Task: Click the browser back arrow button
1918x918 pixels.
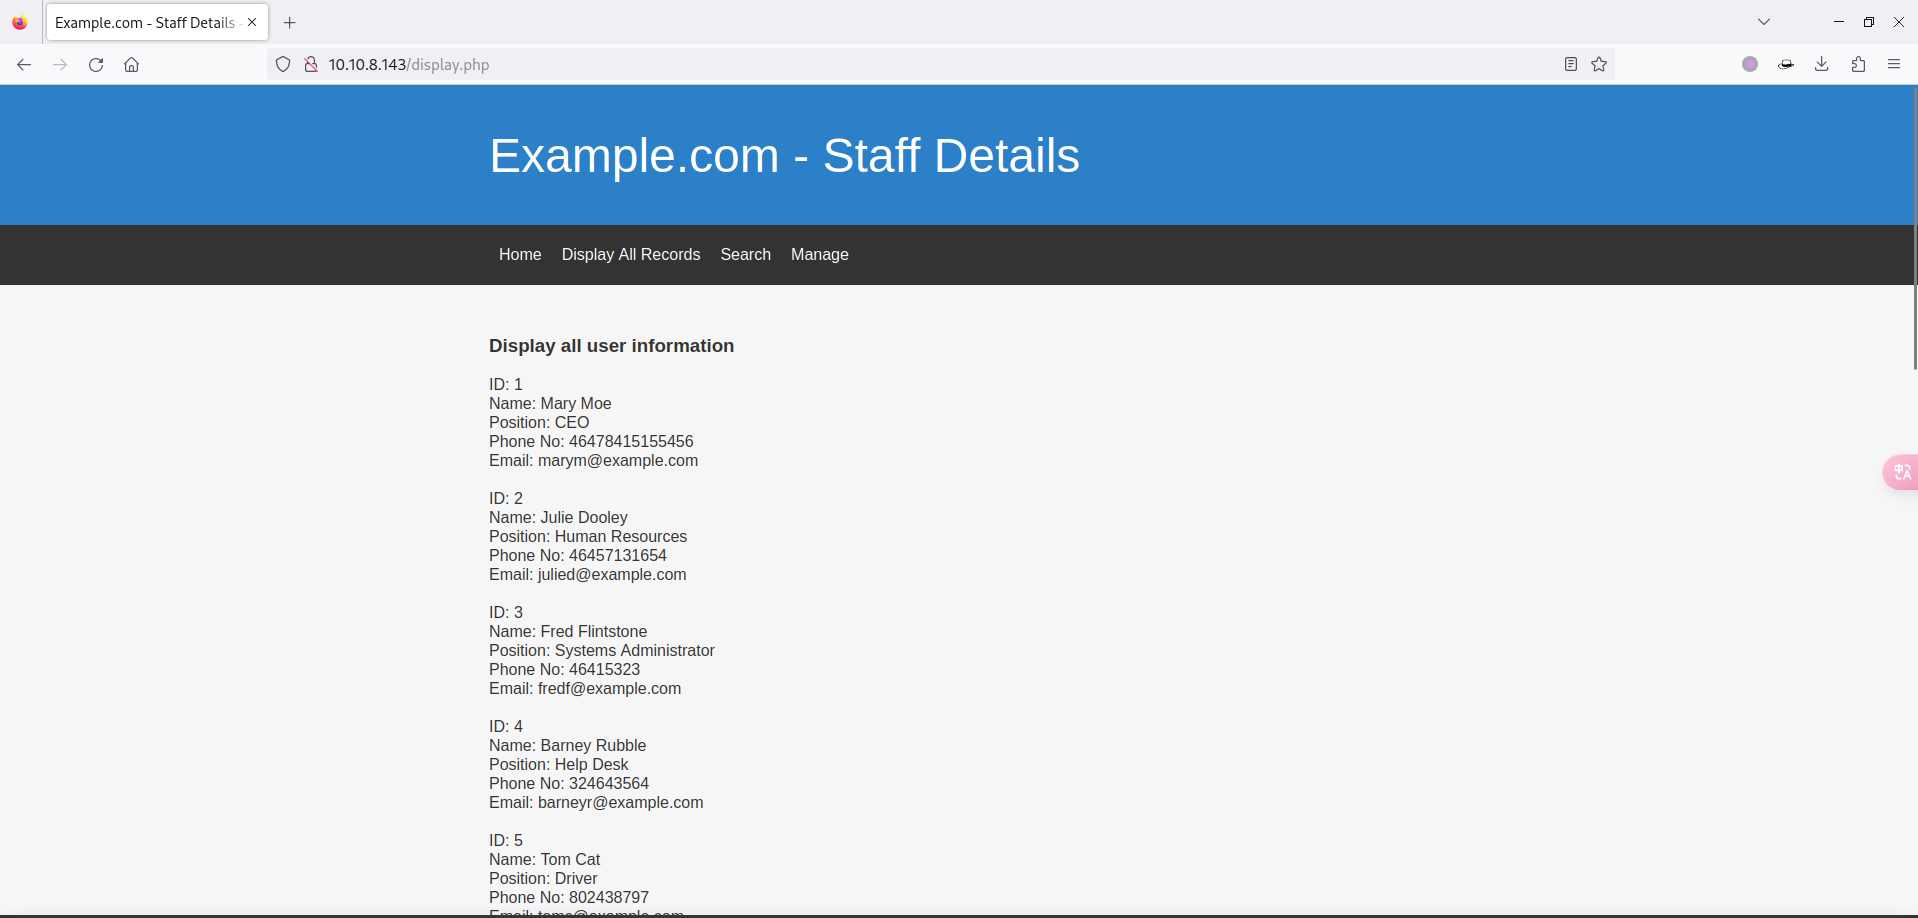Action: [x=24, y=65]
